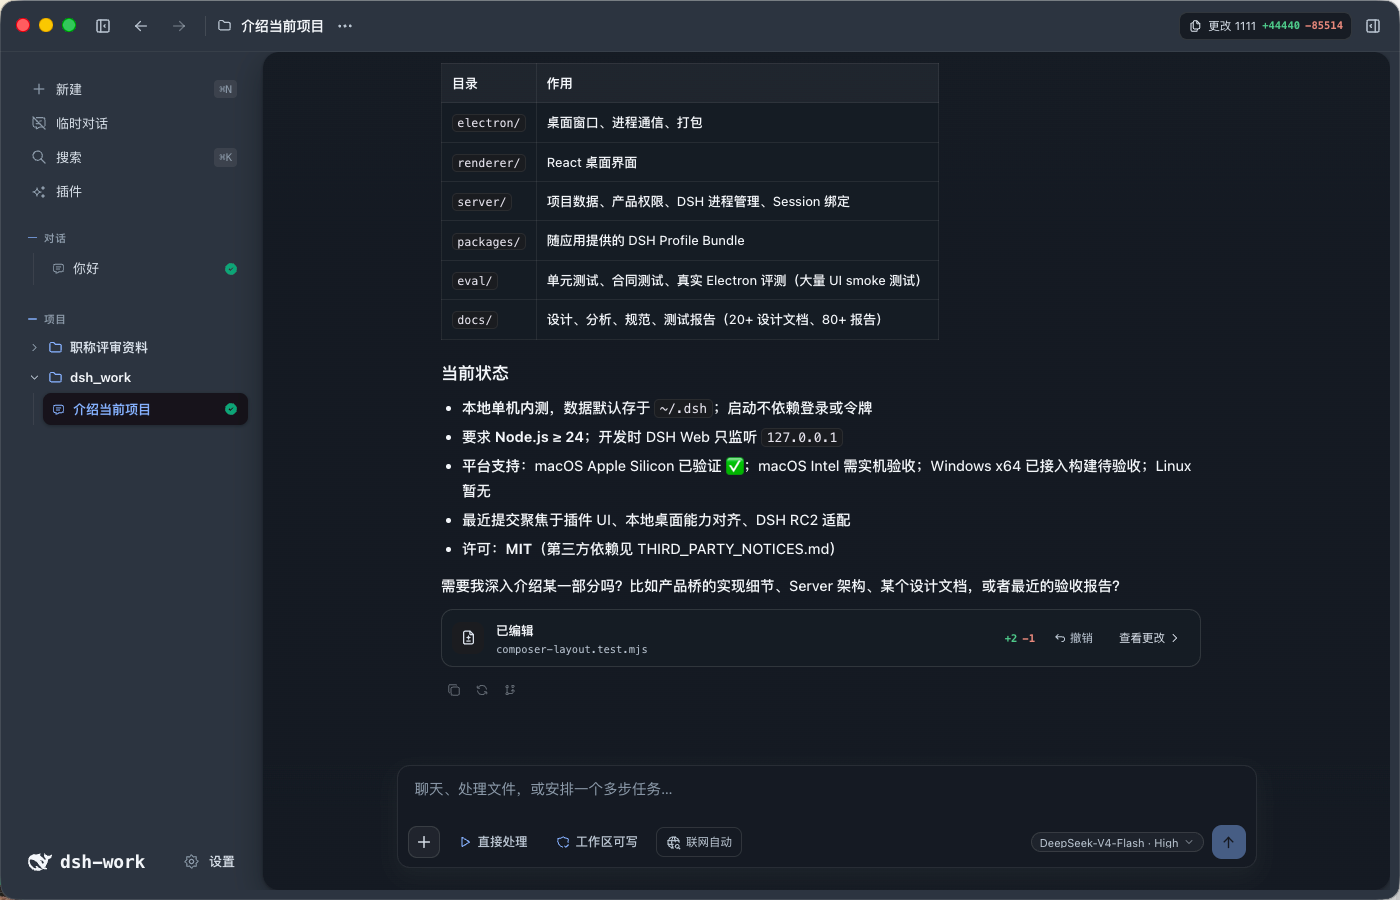Click the dsh-work whale logo
The width and height of the screenshot is (1400, 900).
pyautogui.click(x=39, y=862)
